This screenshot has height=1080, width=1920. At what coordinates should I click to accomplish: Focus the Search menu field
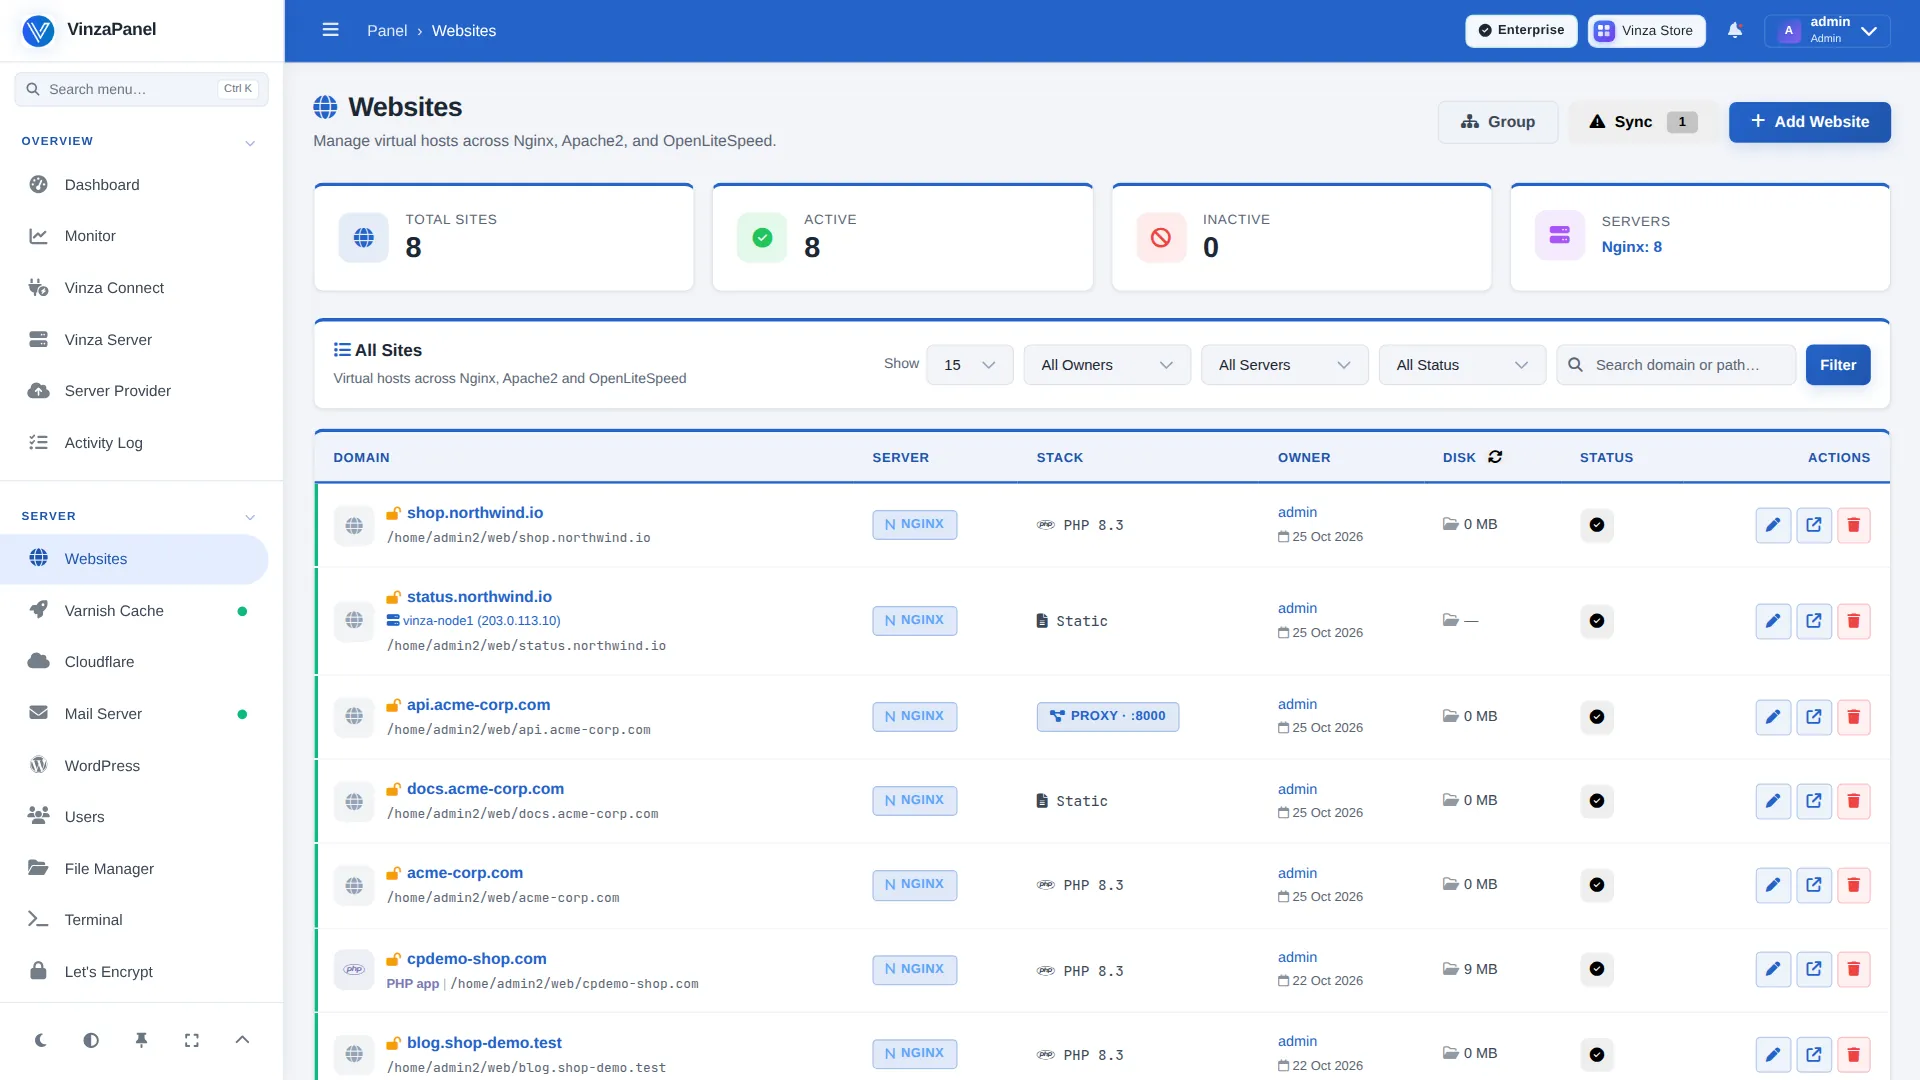click(141, 89)
